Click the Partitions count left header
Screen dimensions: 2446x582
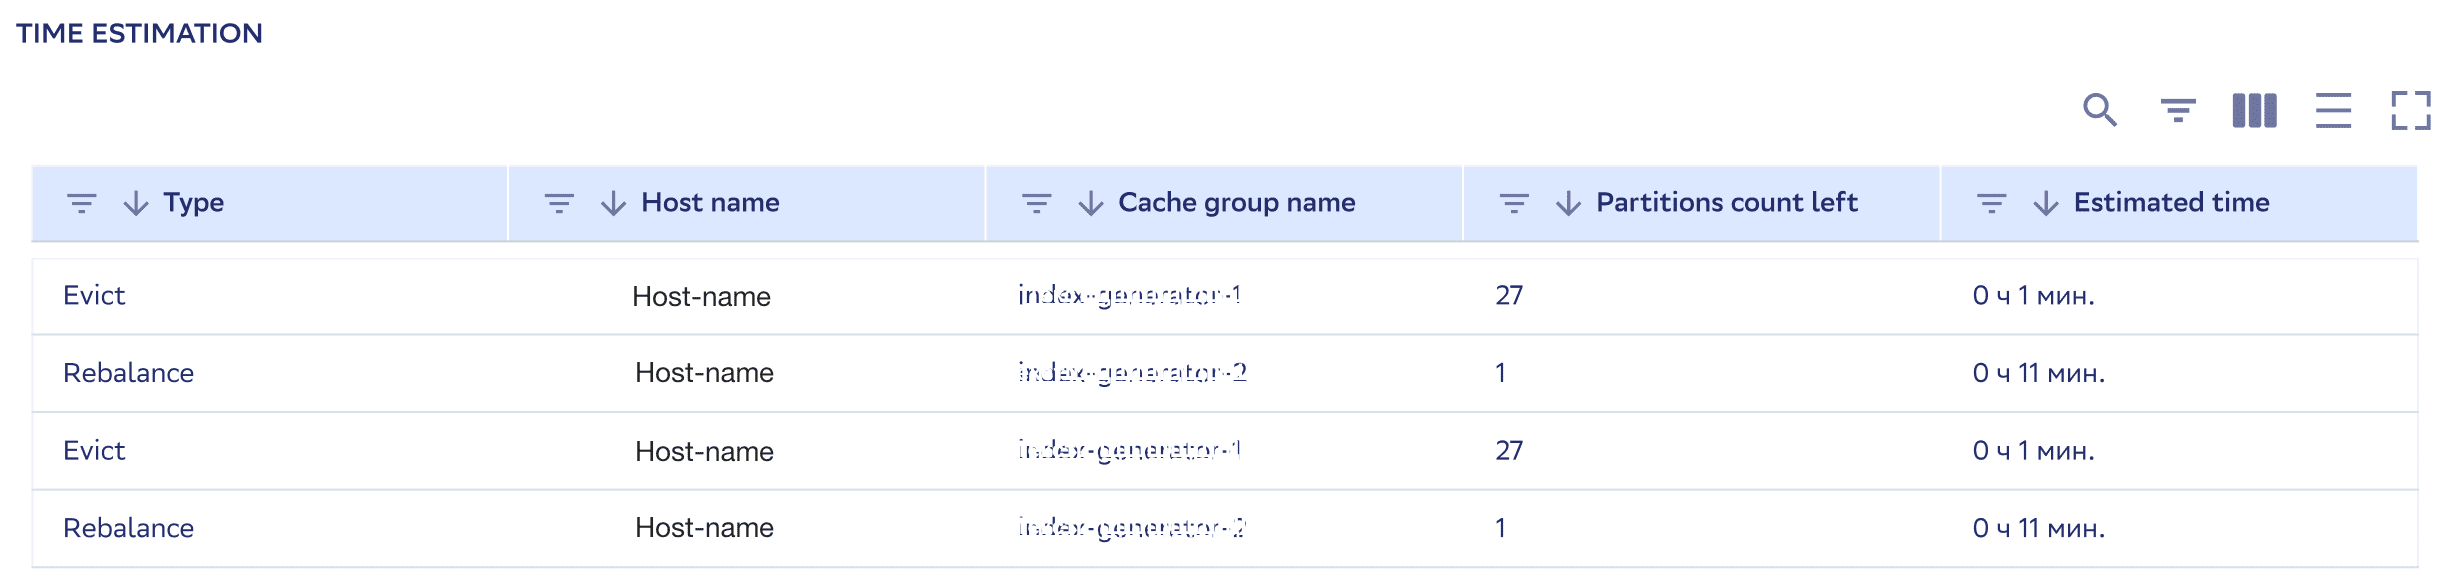(x=1726, y=203)
